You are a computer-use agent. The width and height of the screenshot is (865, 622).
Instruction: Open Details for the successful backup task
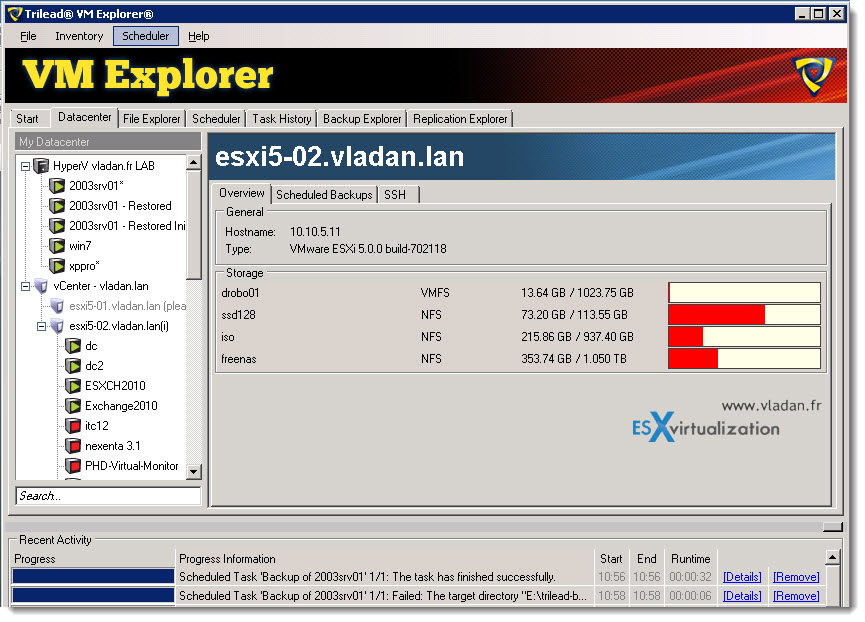pos(742,577)
